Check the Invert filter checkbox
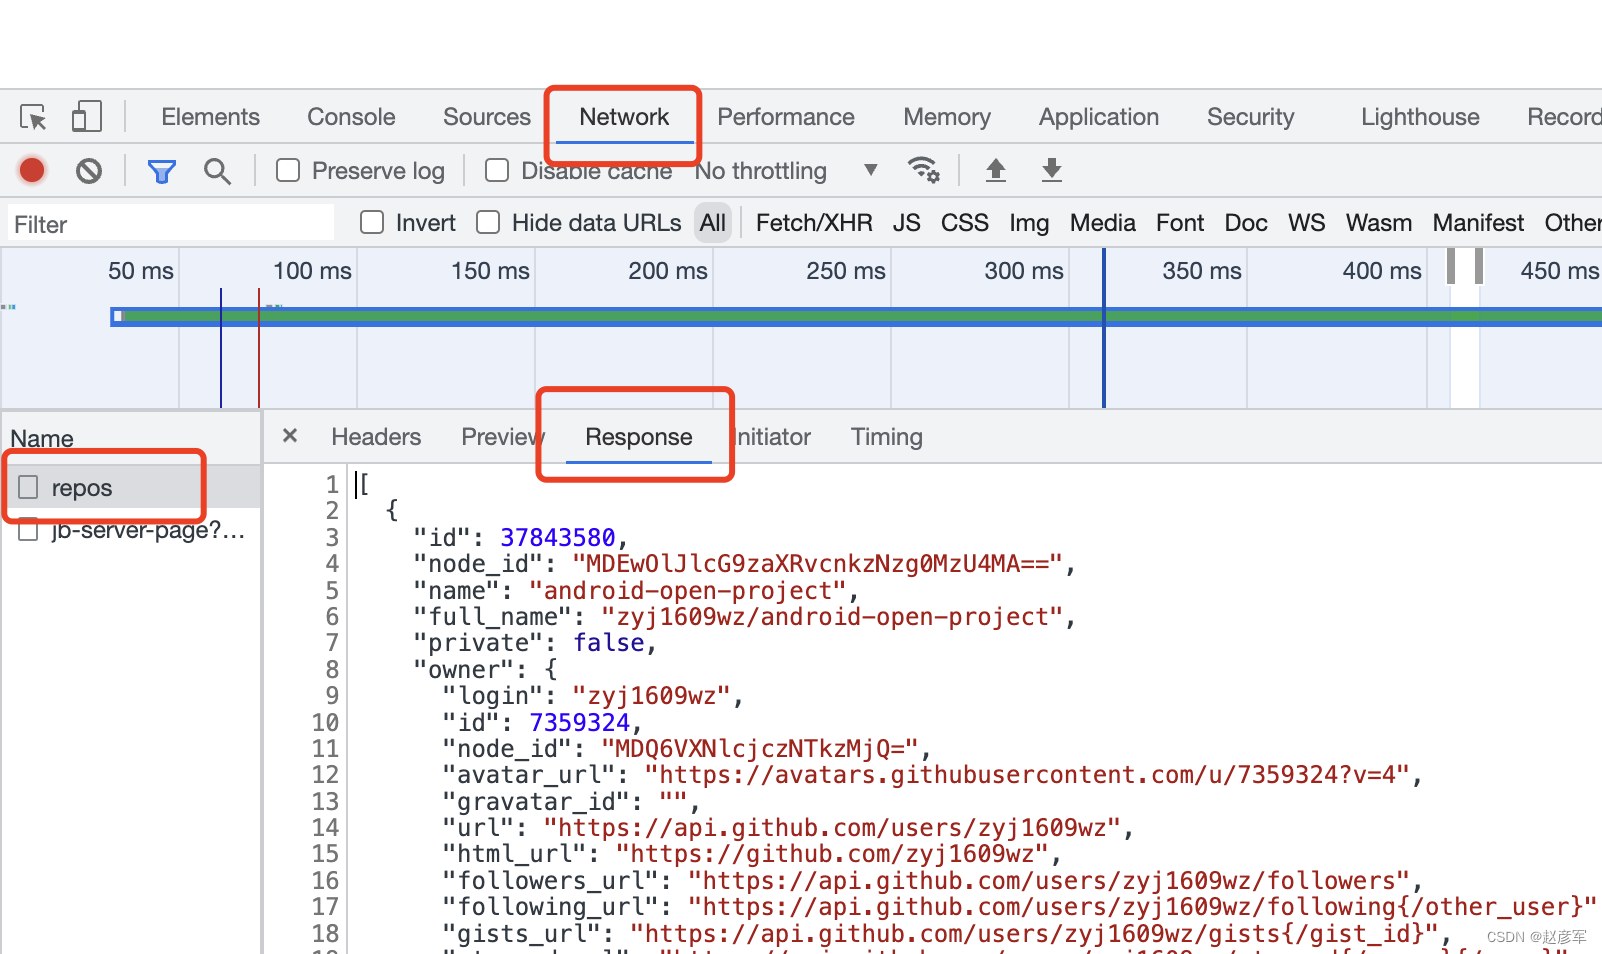 [372, 222]
